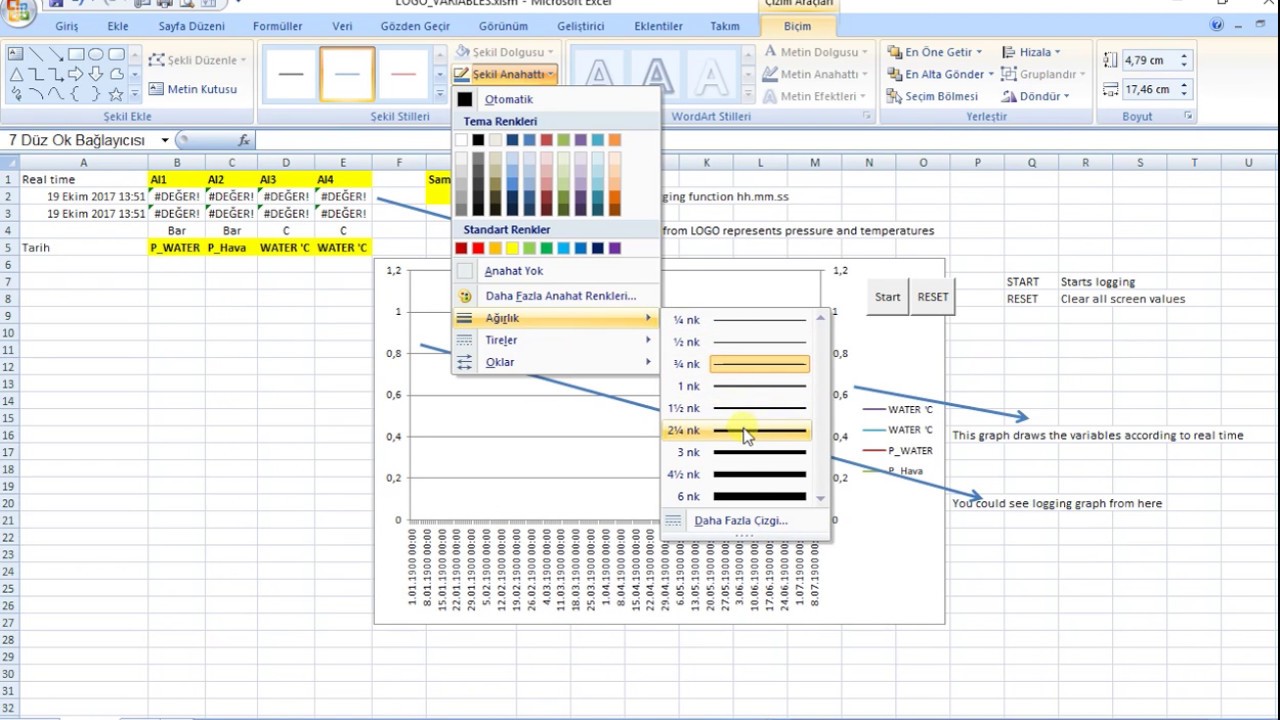Select the Biçim drawing tools tab
The image size is (1280, 720).
[x=797, y=26]
